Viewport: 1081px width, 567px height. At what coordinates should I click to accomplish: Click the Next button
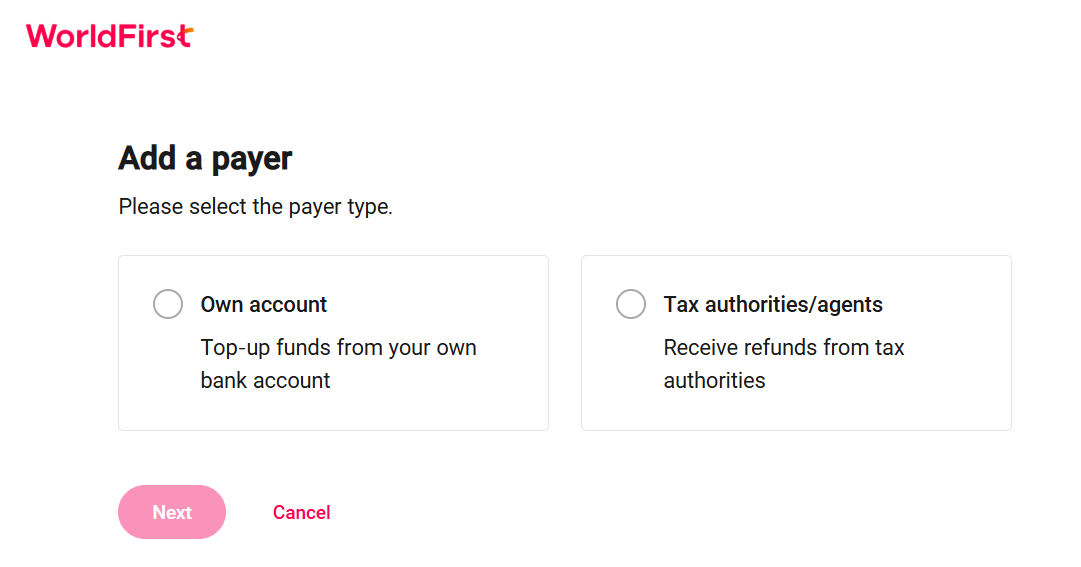pos(172,512)
